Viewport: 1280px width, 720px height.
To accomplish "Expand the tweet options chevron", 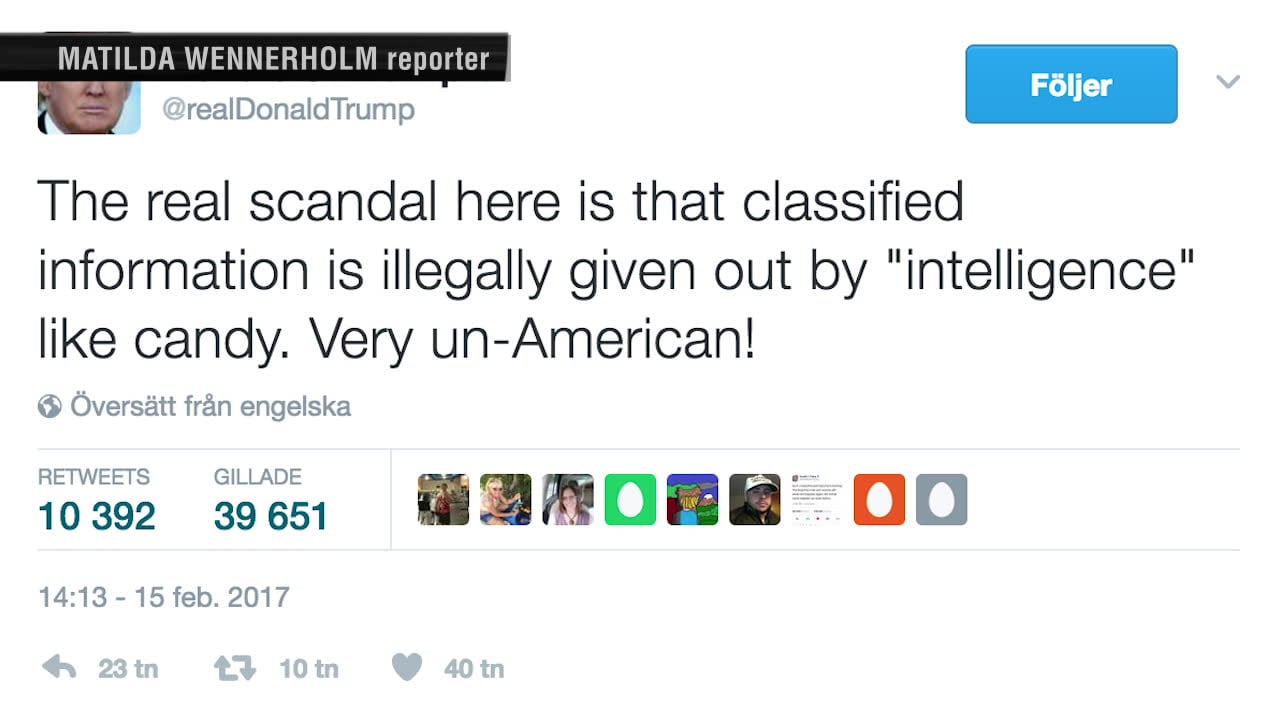I will pos(1228,82).
